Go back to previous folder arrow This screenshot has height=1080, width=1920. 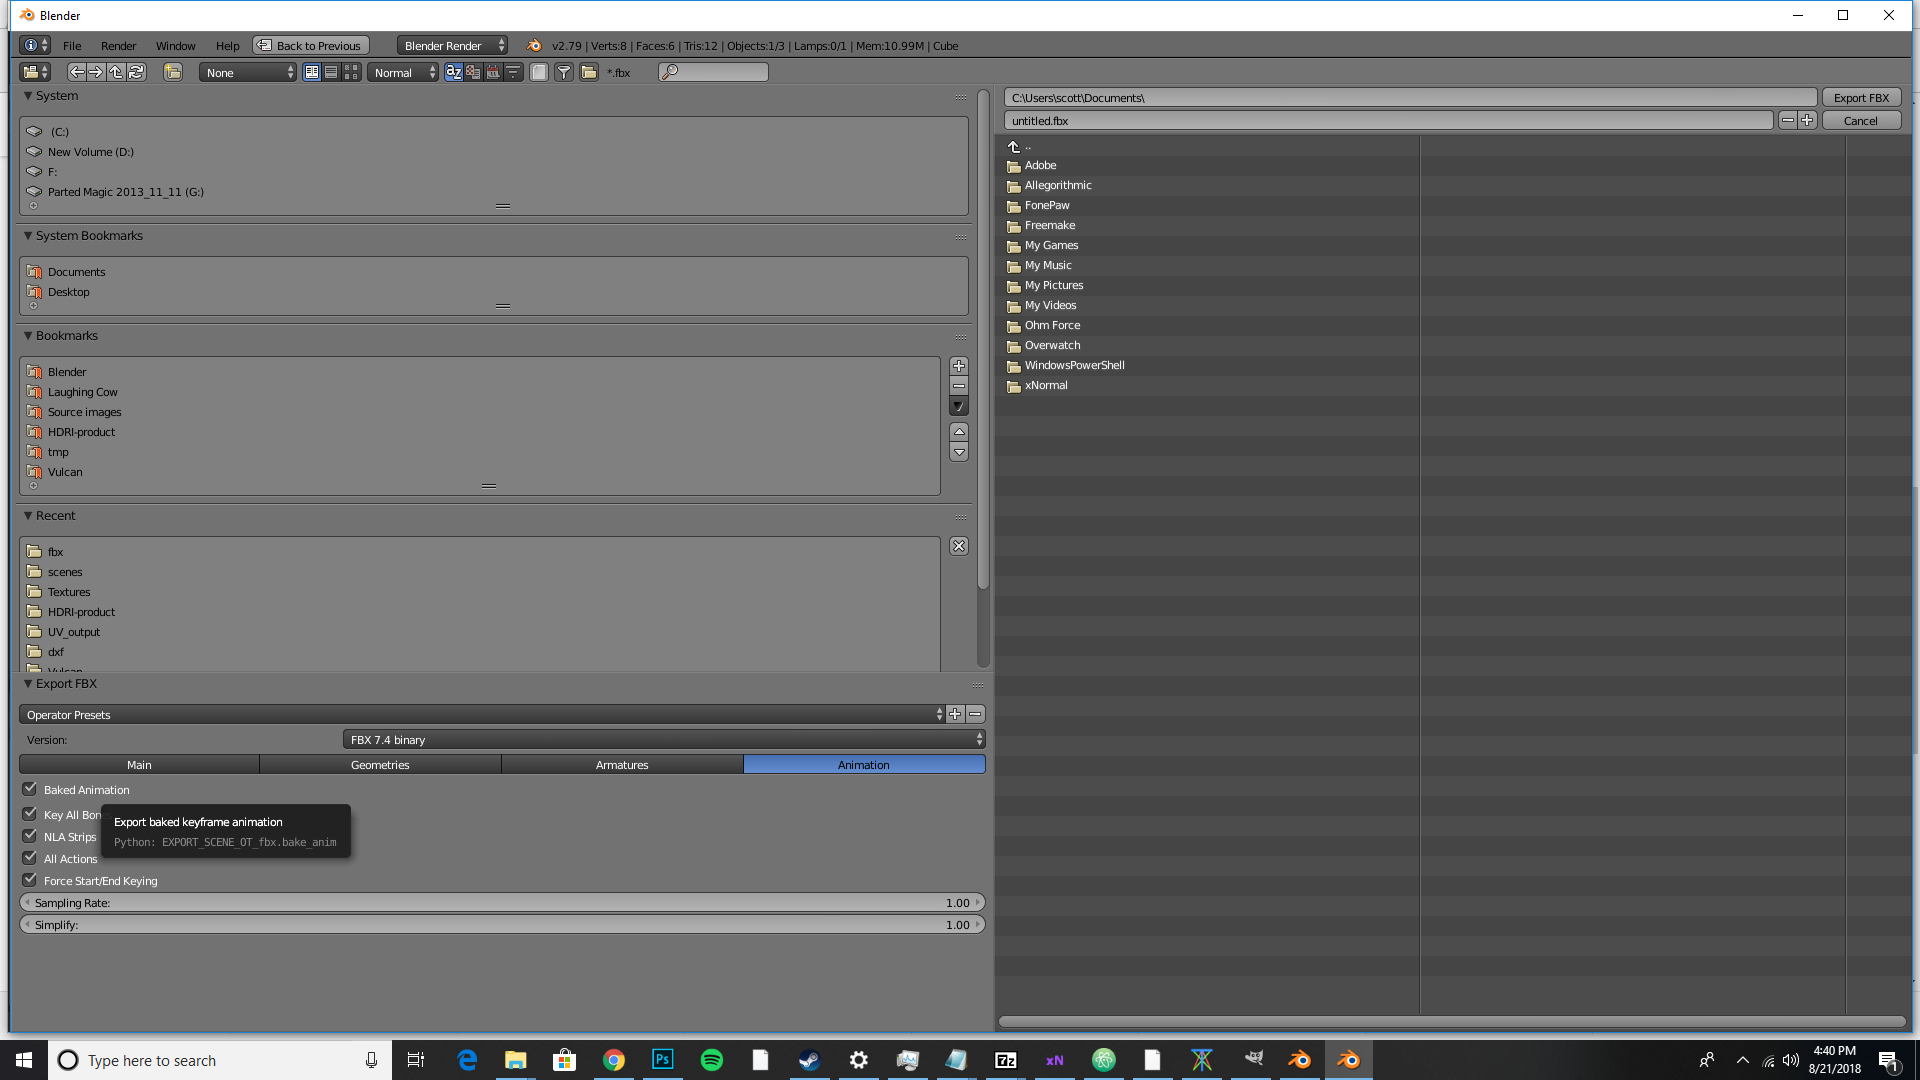(x=76, y=72)
